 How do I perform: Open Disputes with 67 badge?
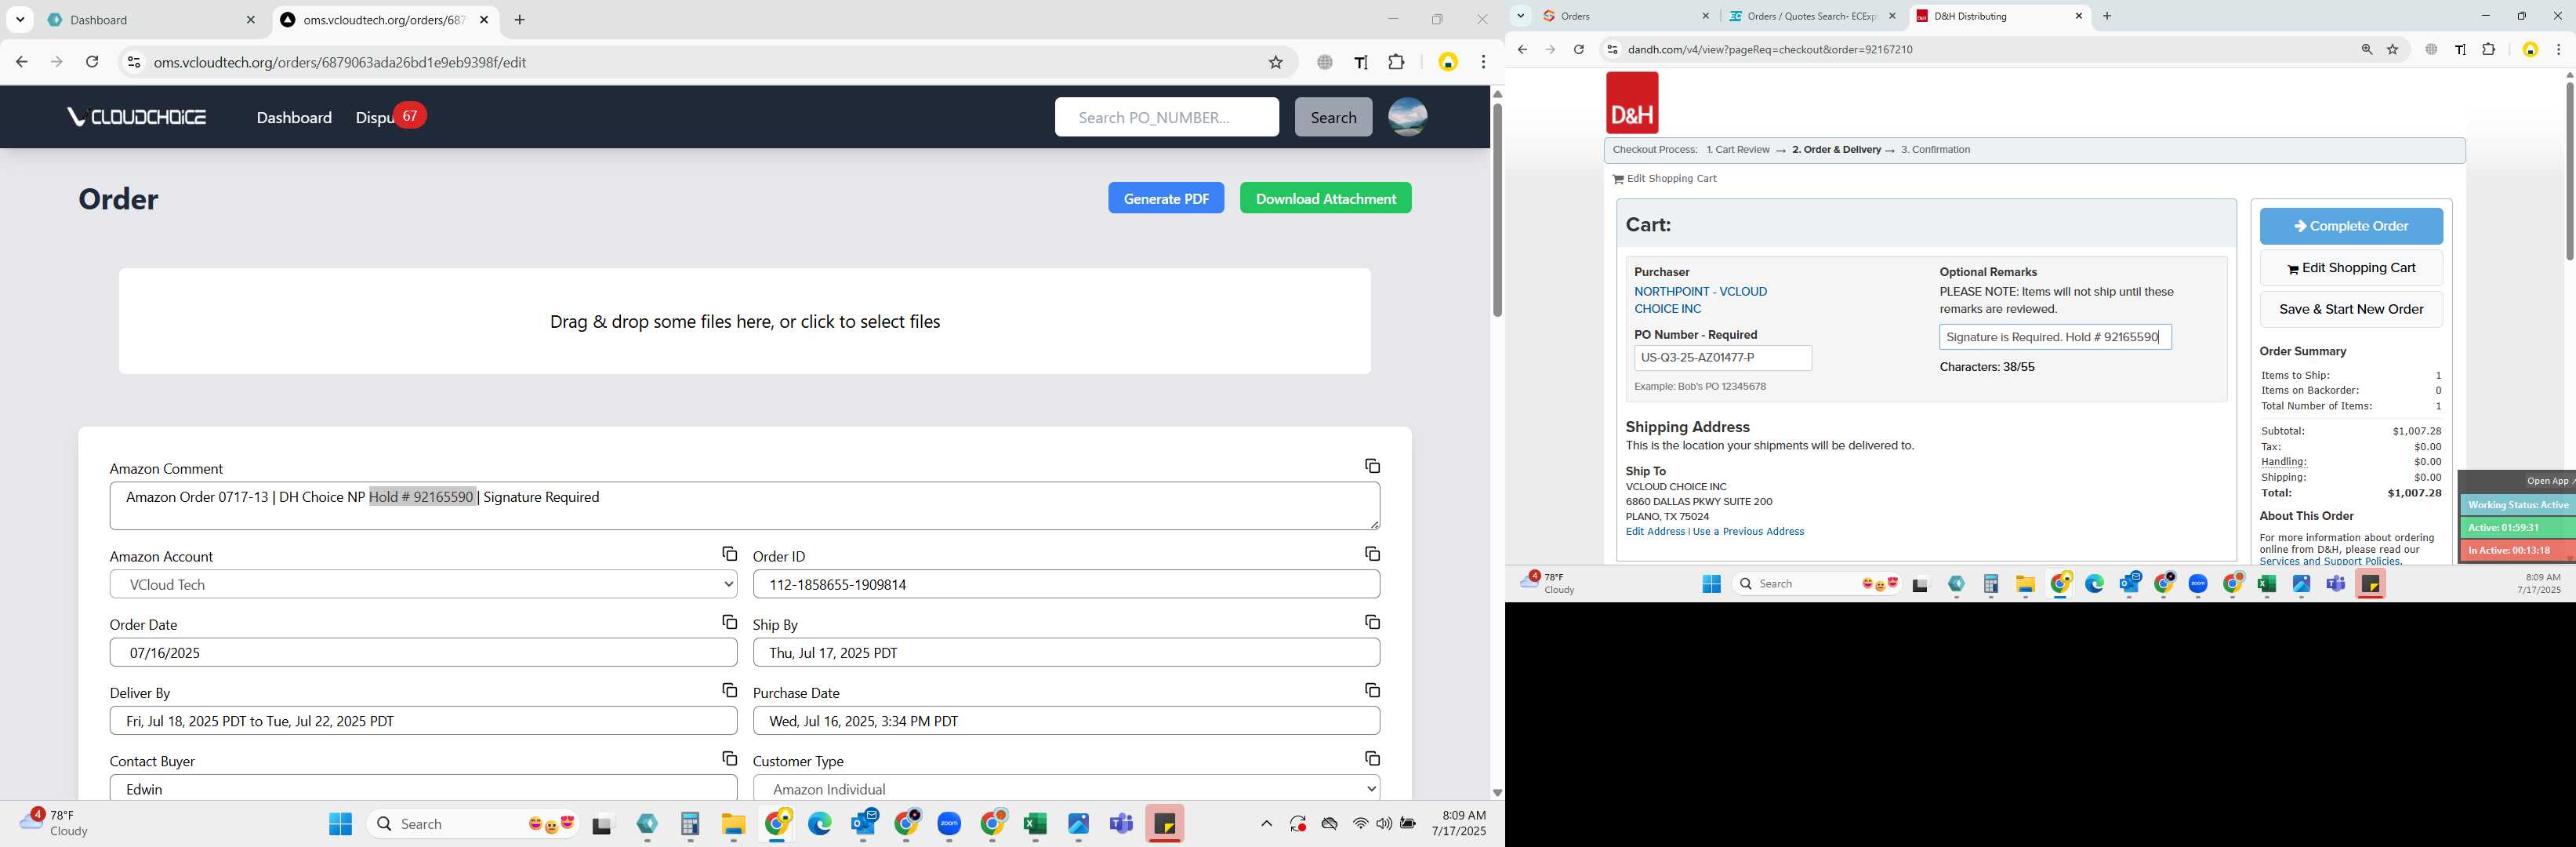(390, 117)
